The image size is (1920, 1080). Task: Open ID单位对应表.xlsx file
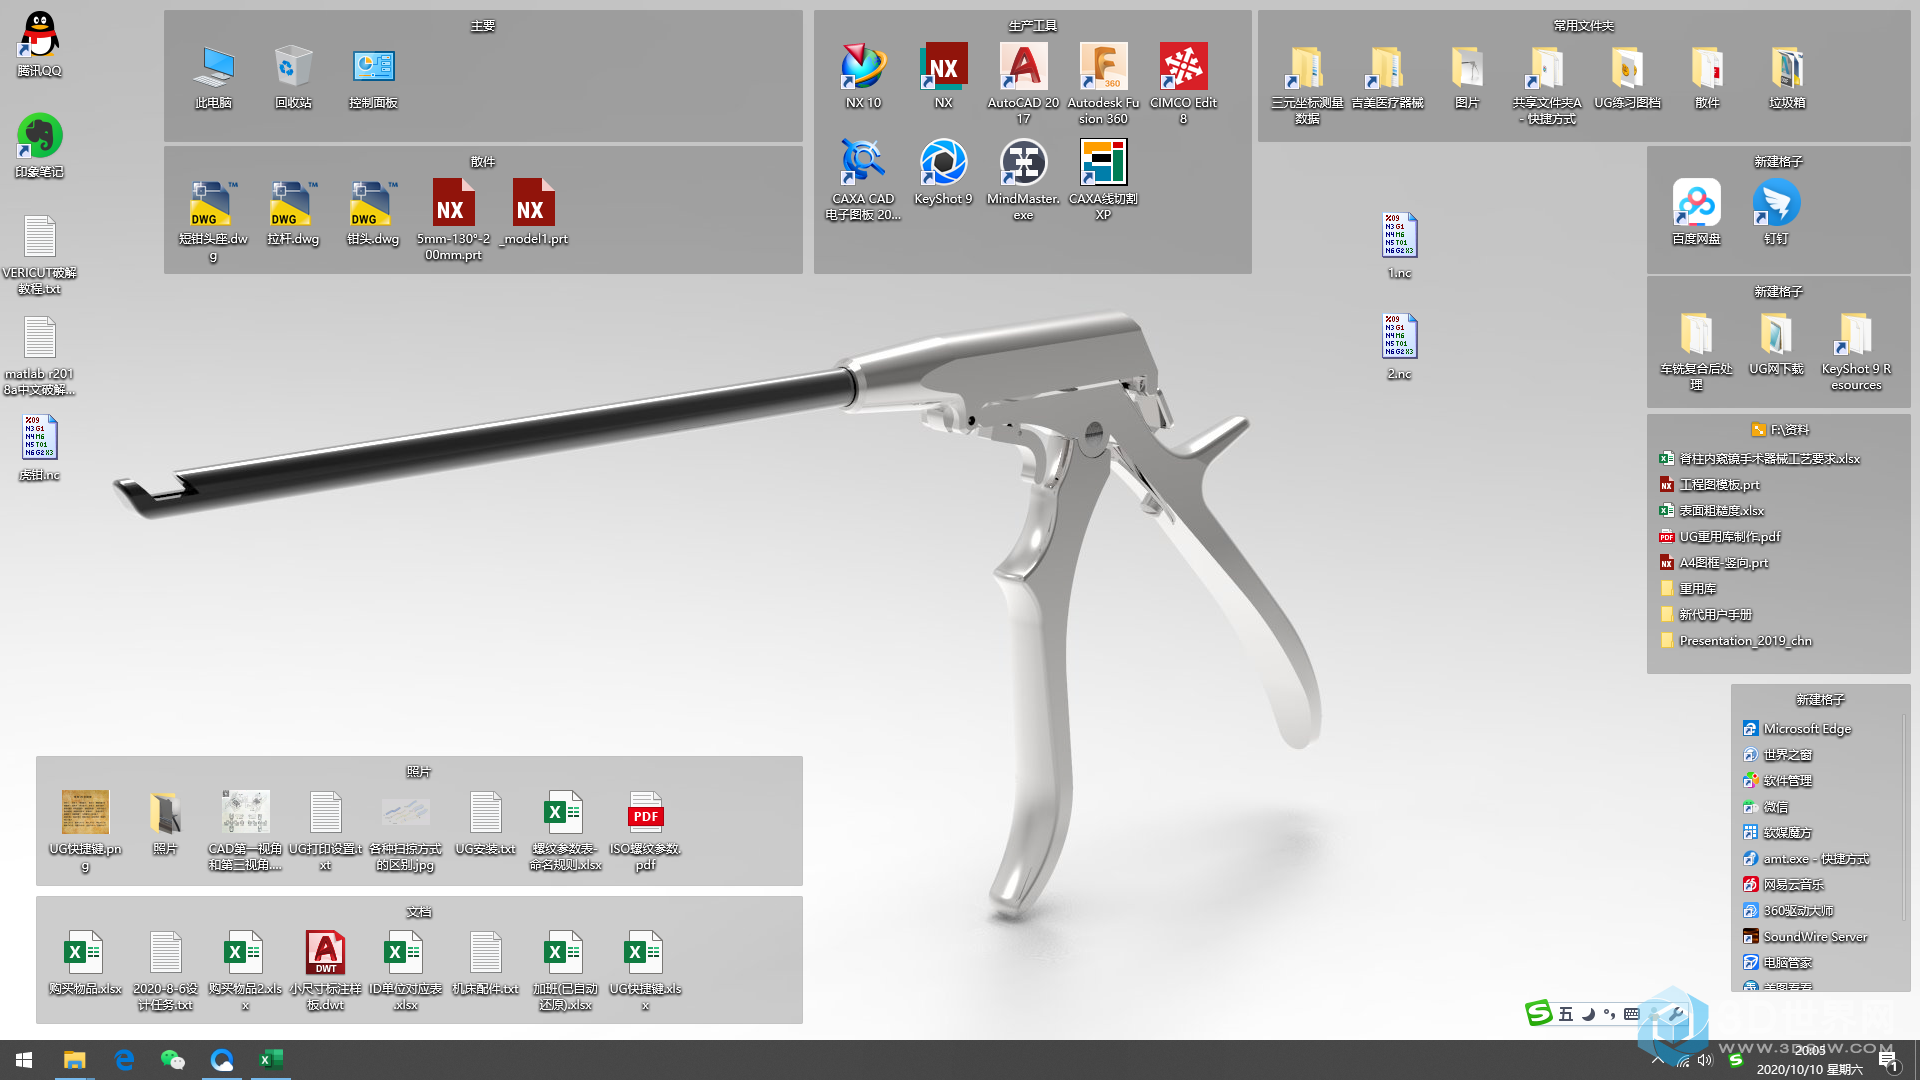pos(405,970)
